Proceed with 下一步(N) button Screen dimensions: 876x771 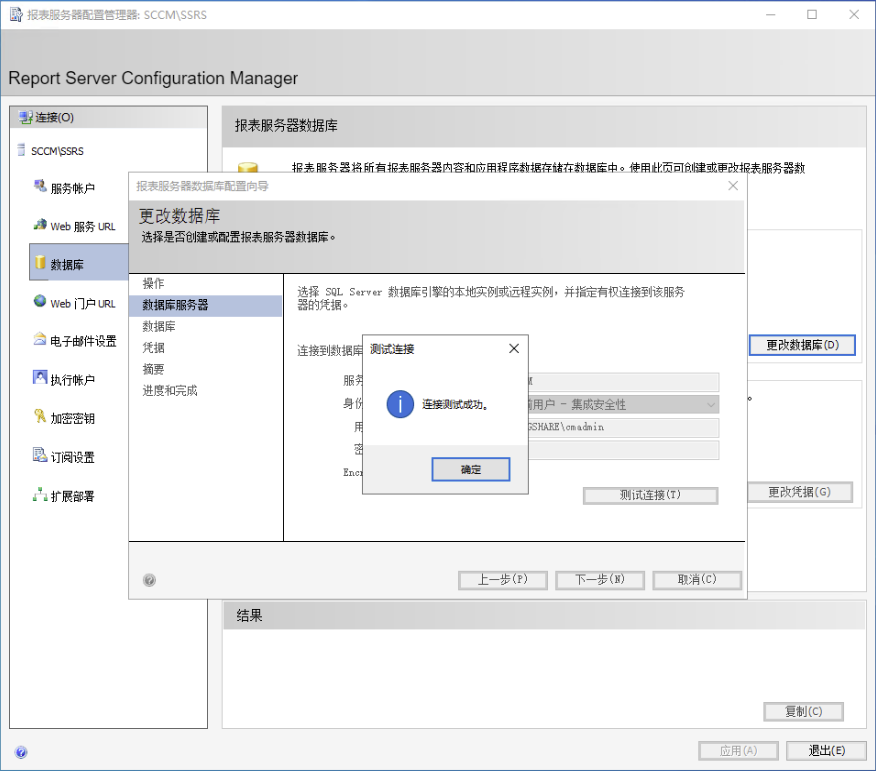tap(599, 580)
